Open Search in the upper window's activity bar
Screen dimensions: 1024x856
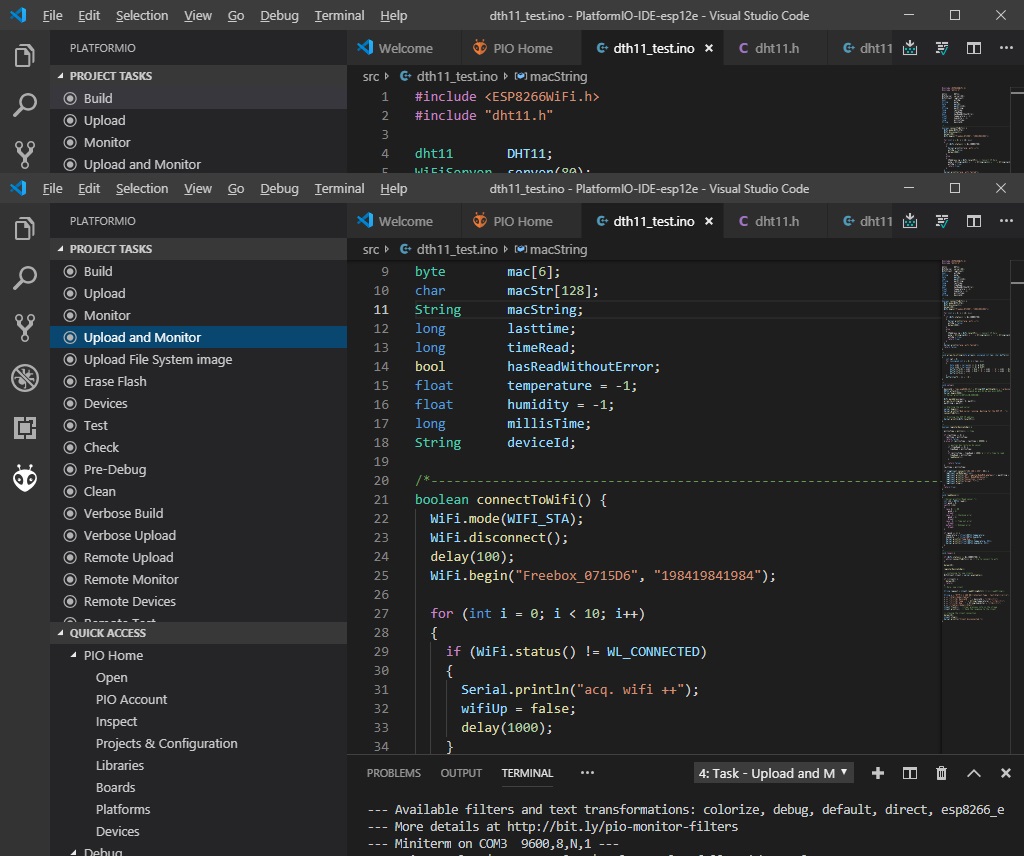(25, 104)
